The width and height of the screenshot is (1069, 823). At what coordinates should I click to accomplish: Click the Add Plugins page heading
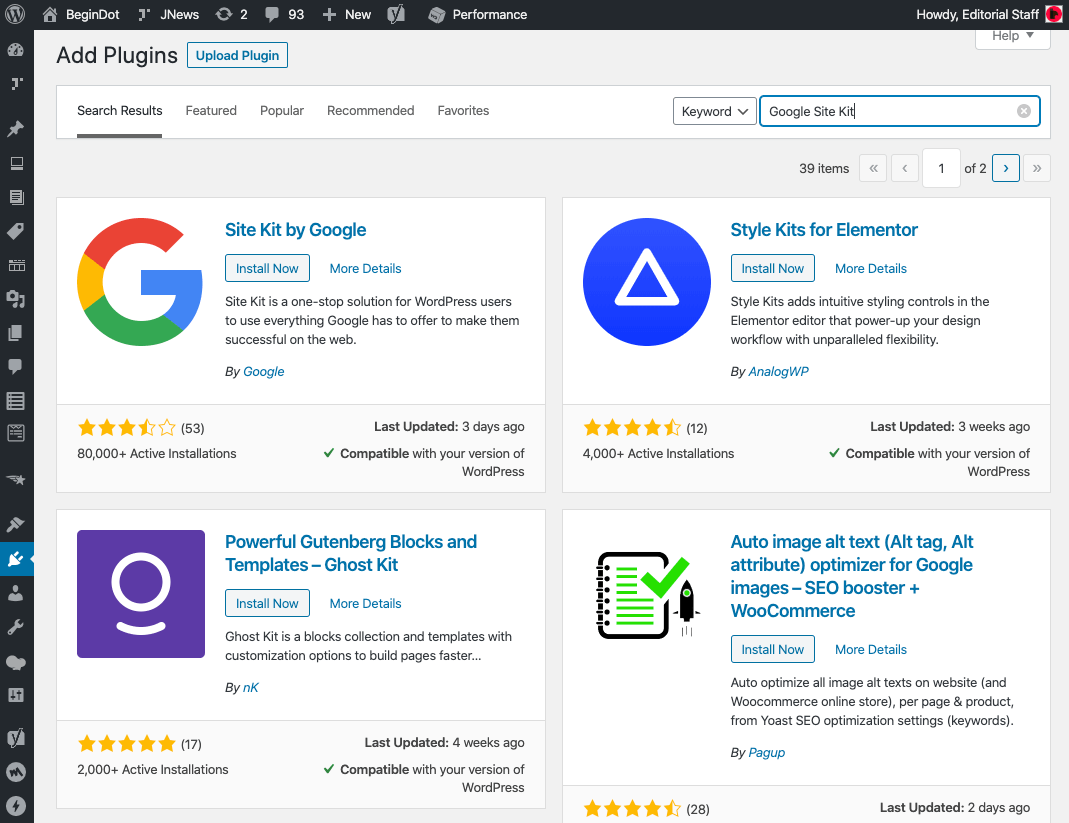(117, 55)
